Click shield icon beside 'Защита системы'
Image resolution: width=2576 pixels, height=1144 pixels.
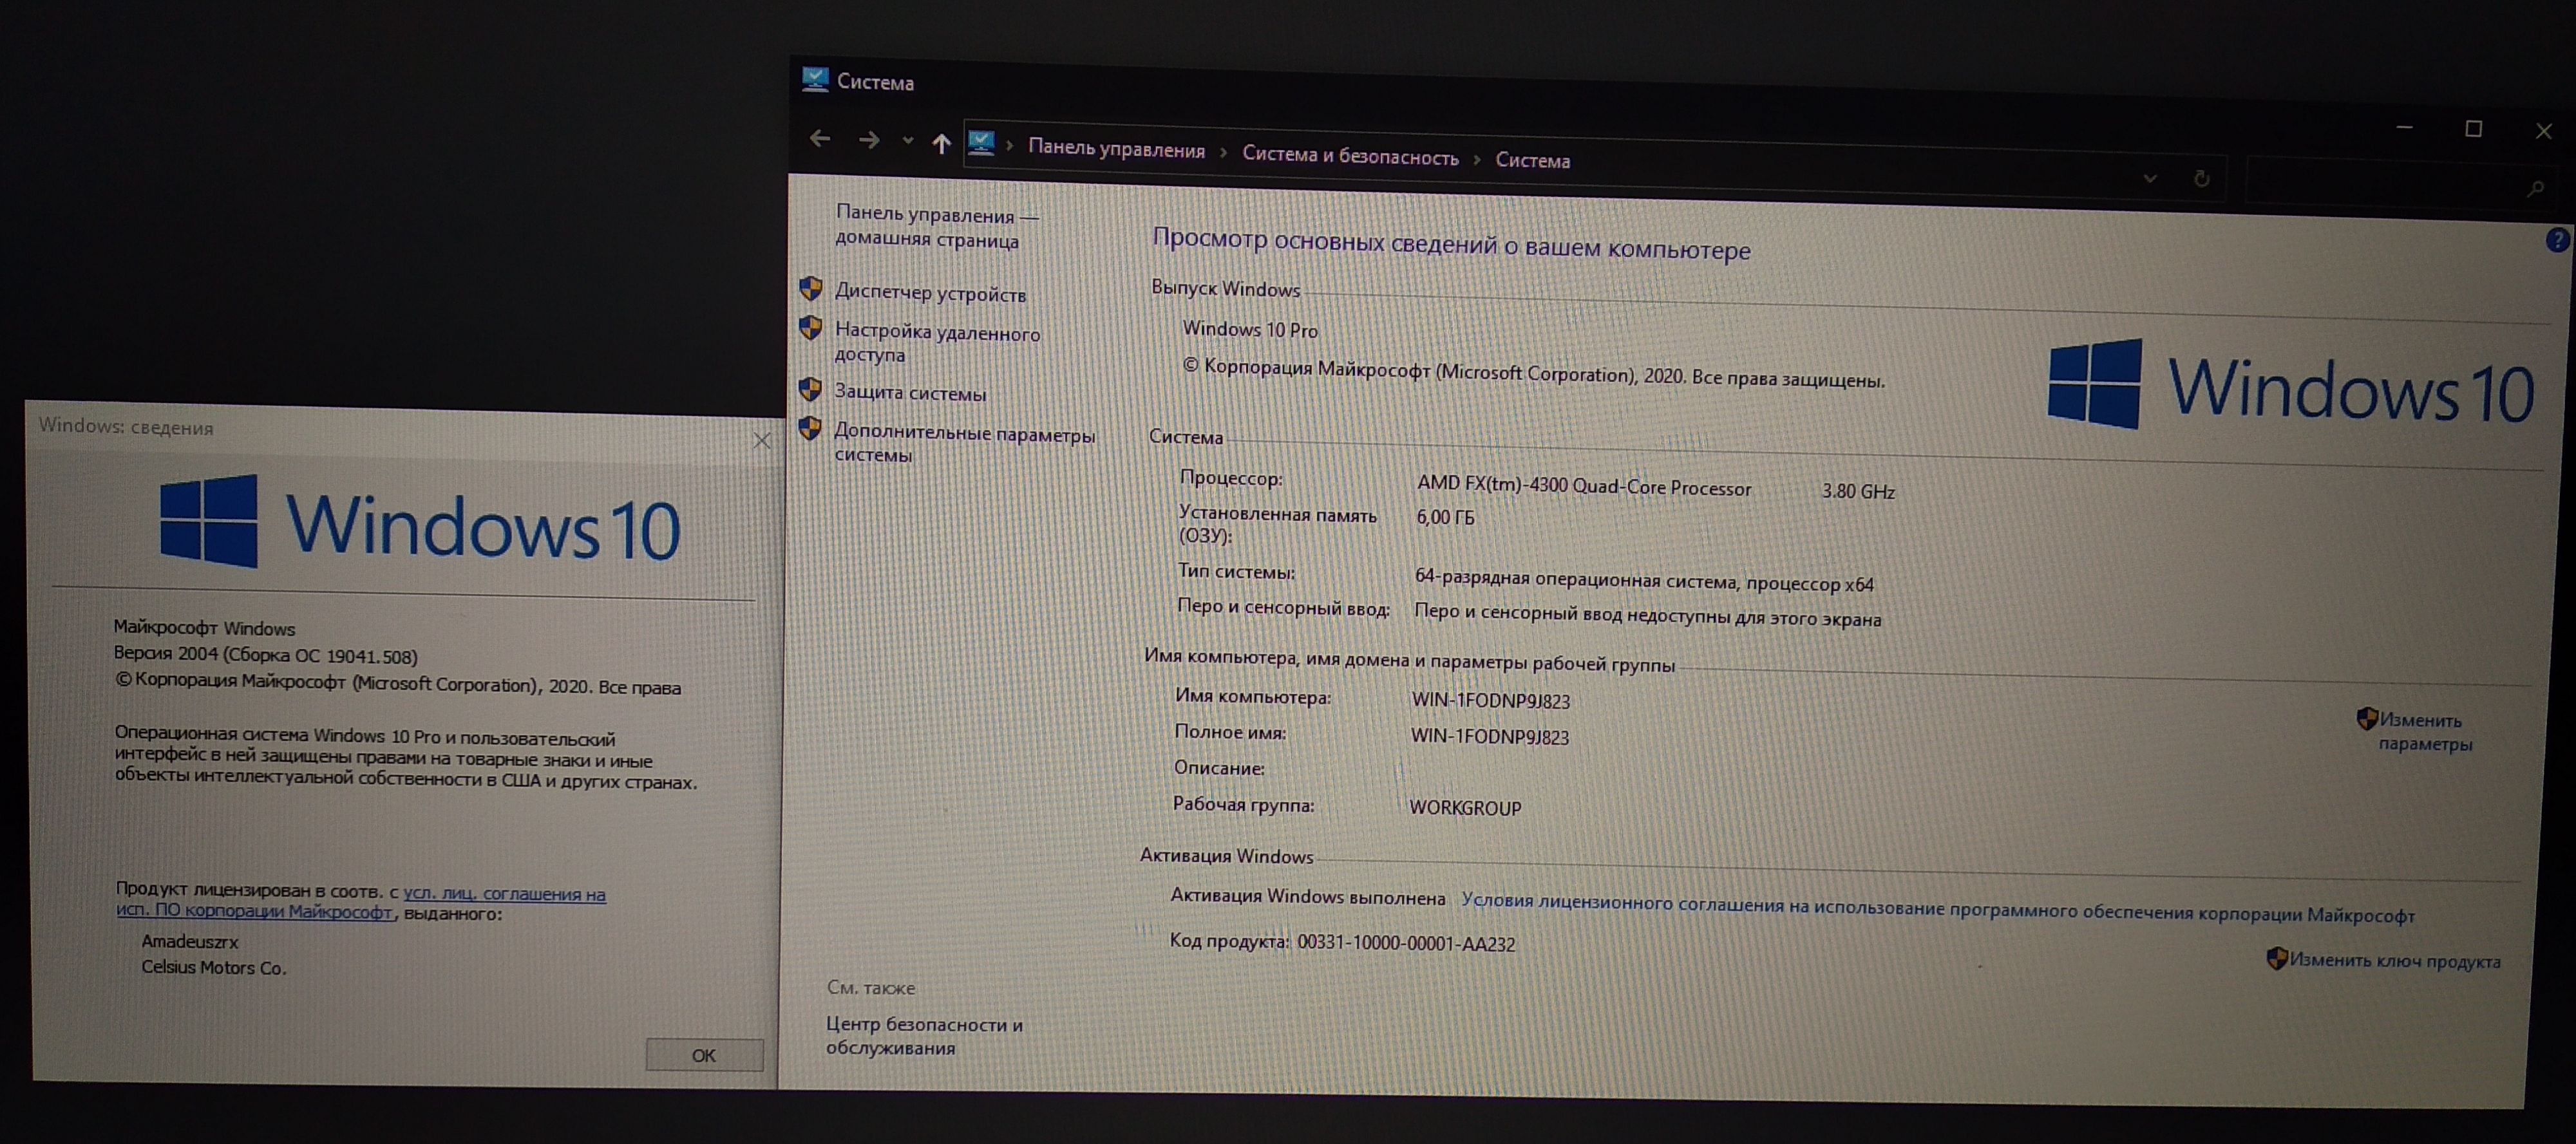810,389
